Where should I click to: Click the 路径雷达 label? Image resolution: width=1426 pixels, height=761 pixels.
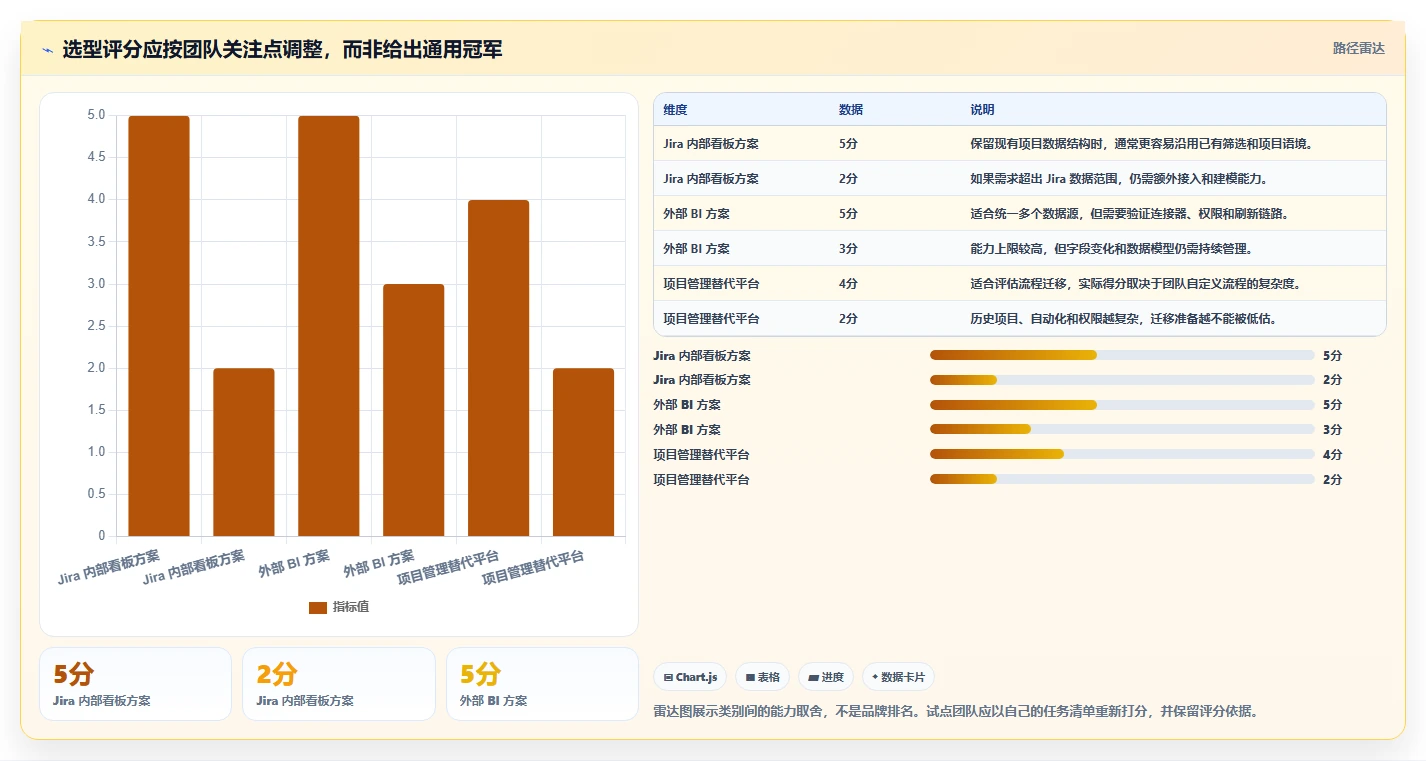tap(1358, 48)
